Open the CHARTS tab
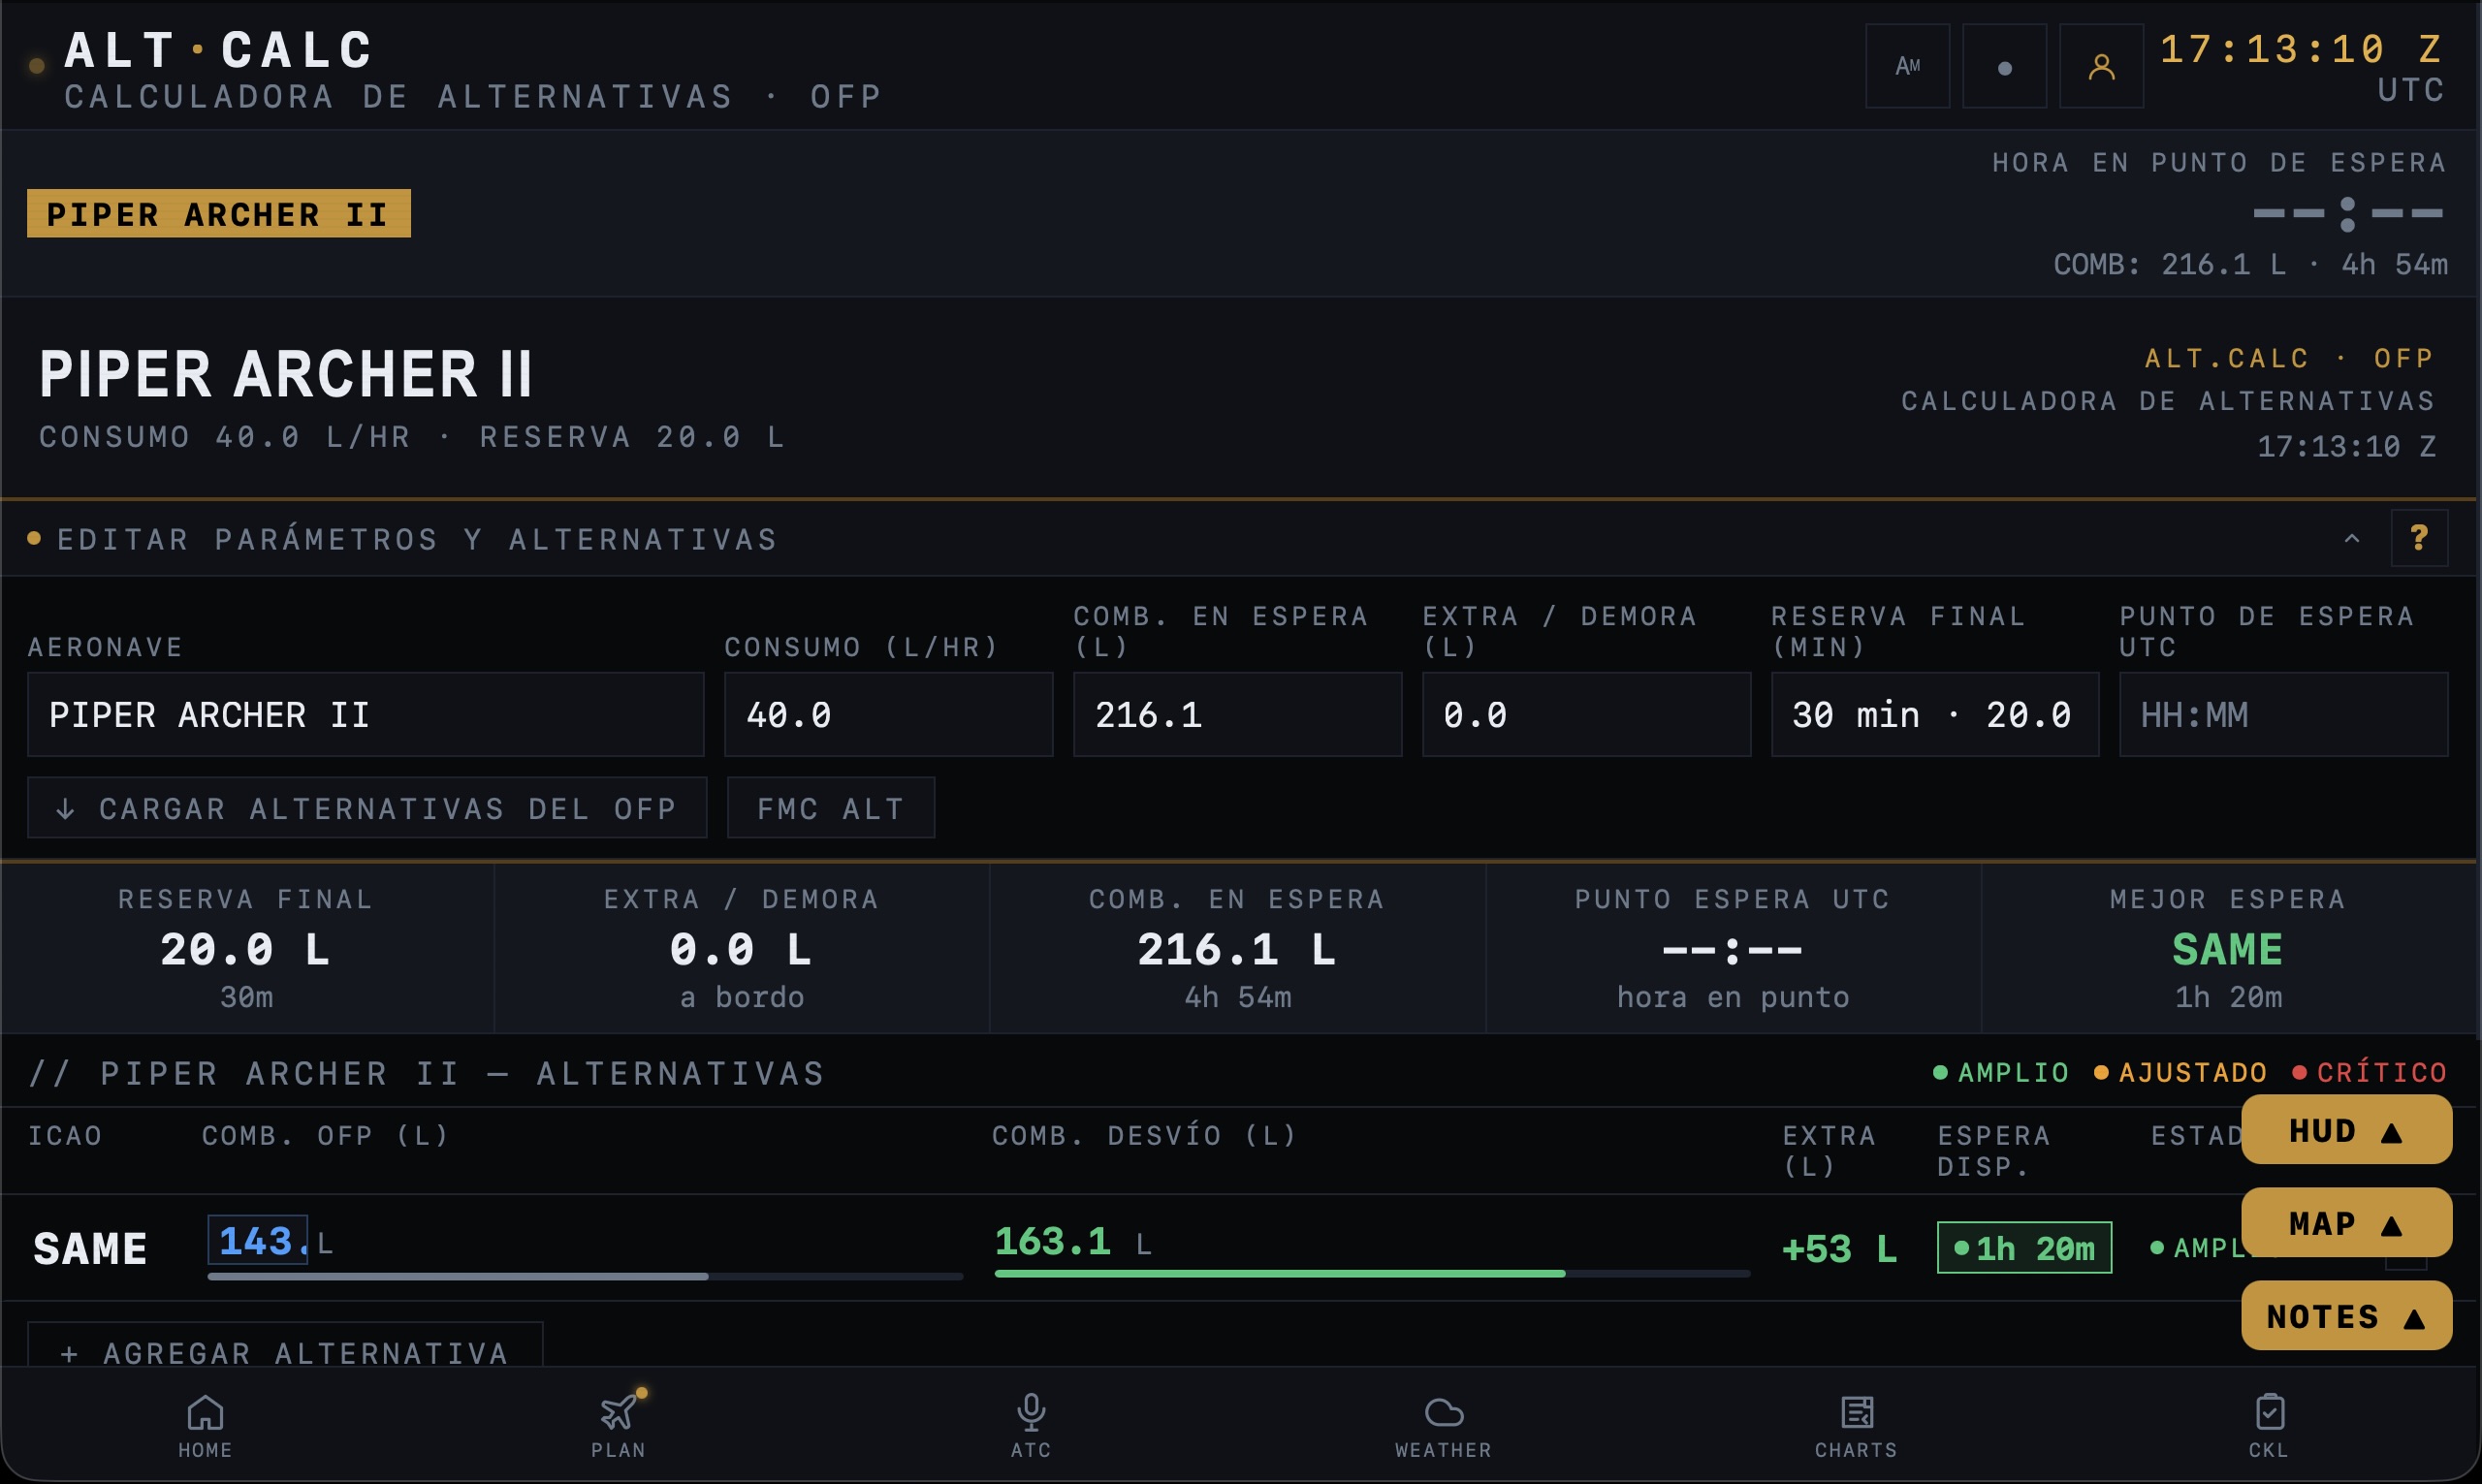The height and width of the screenshot is (1484, 2482). 1856,1426
